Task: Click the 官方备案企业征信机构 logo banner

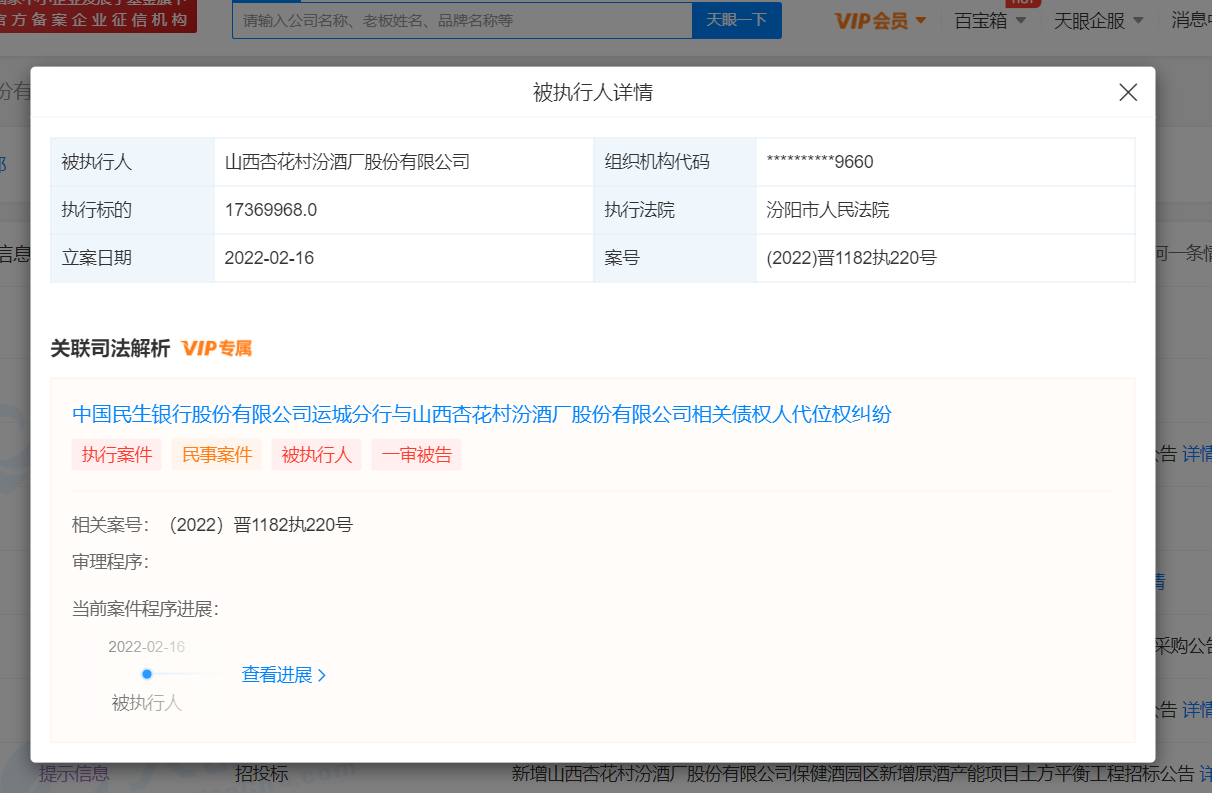Action: tap(98, 17)
